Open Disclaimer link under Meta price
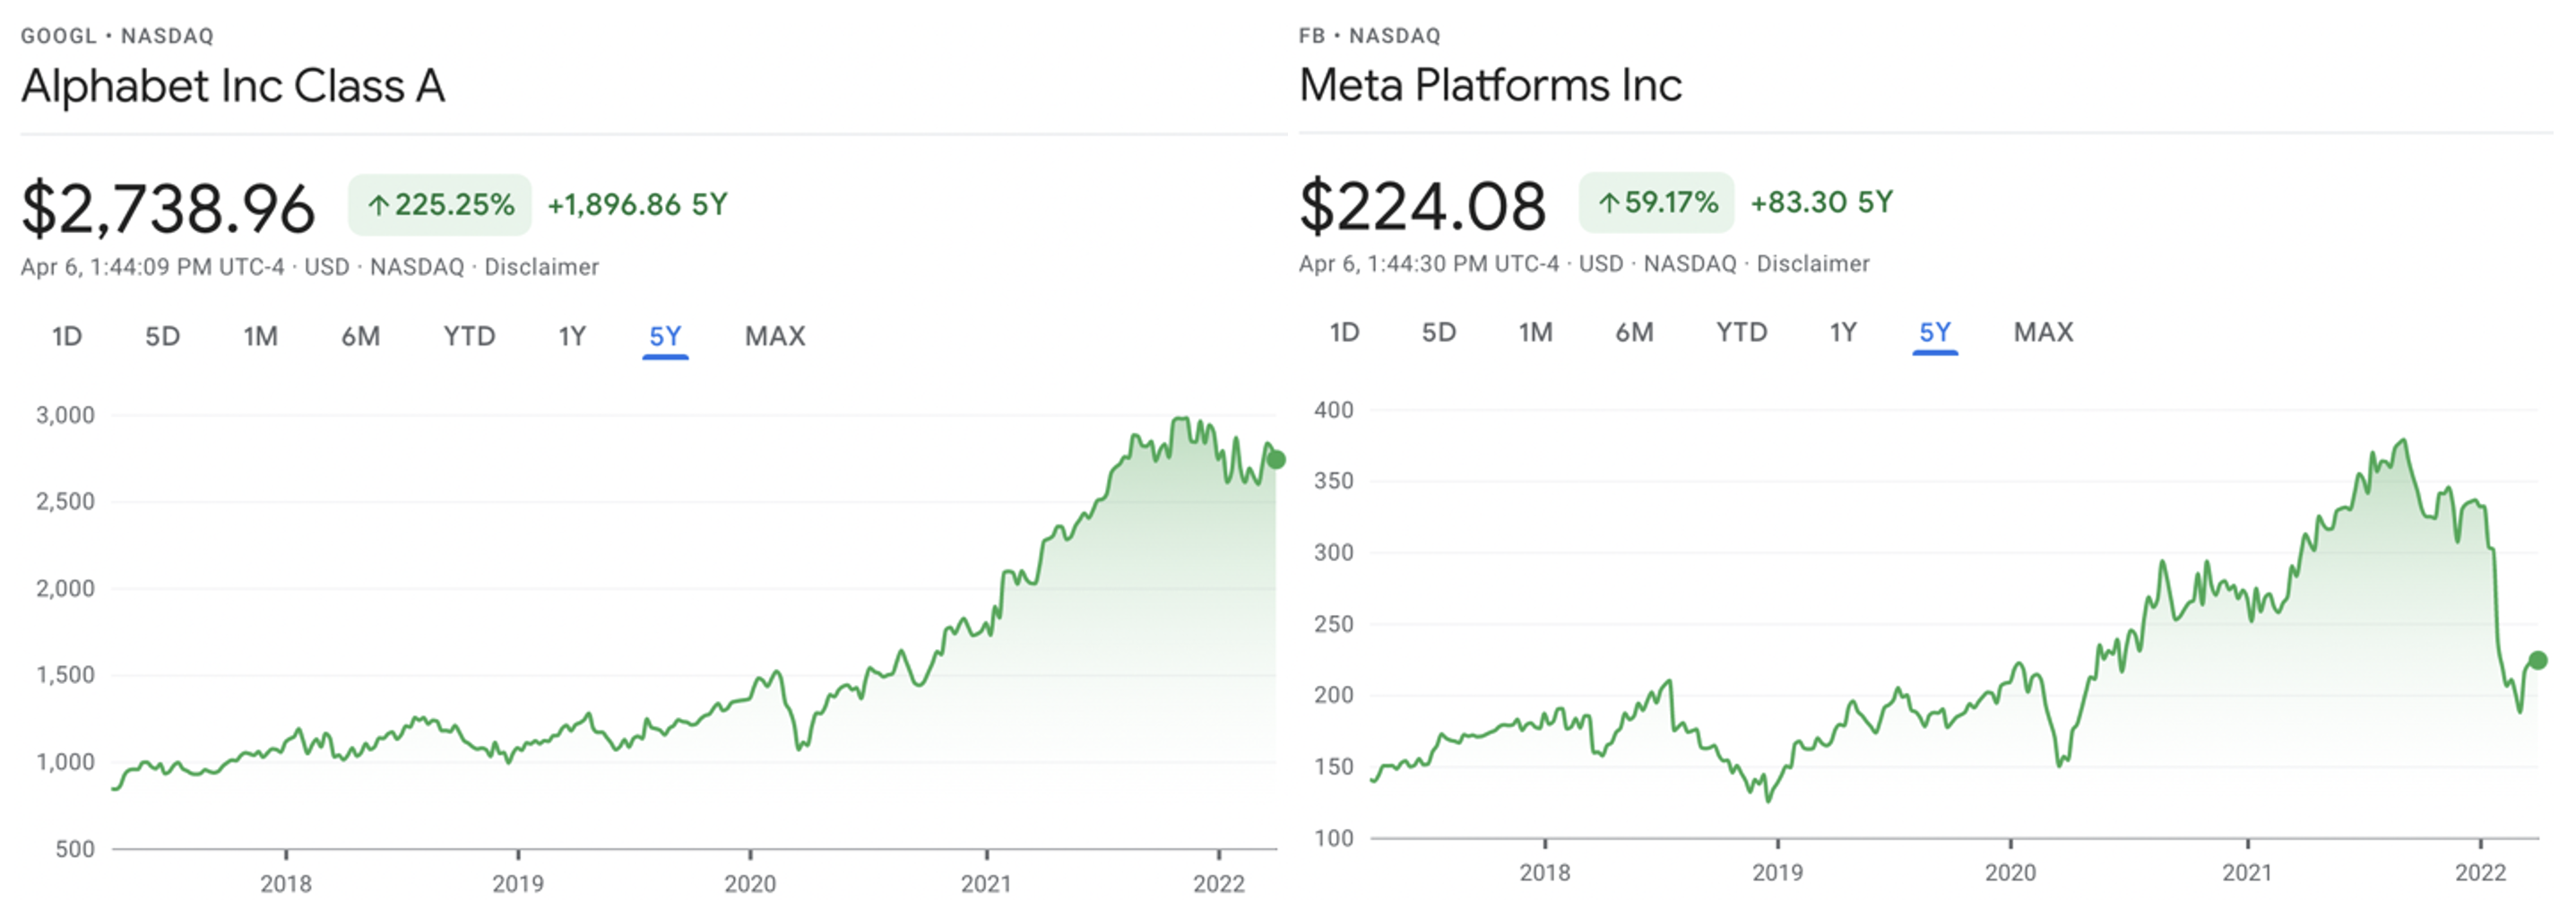Screen dimensions: 2576x918 pos(1812,264)
